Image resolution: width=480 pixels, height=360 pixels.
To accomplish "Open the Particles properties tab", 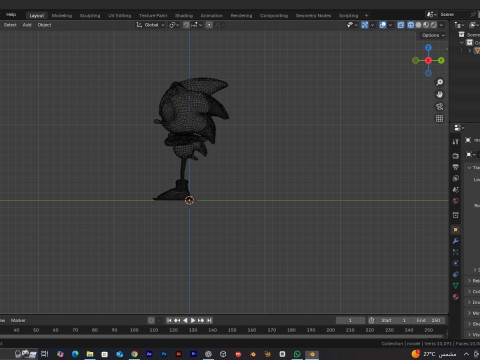I will pyautogui.click(x=455, y=252).
